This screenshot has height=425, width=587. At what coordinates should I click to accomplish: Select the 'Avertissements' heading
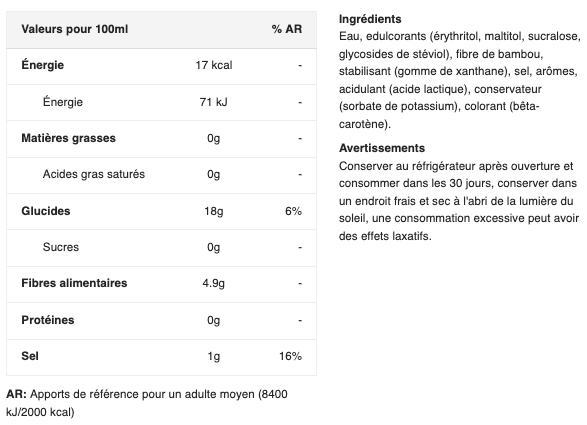coord(382,148)
